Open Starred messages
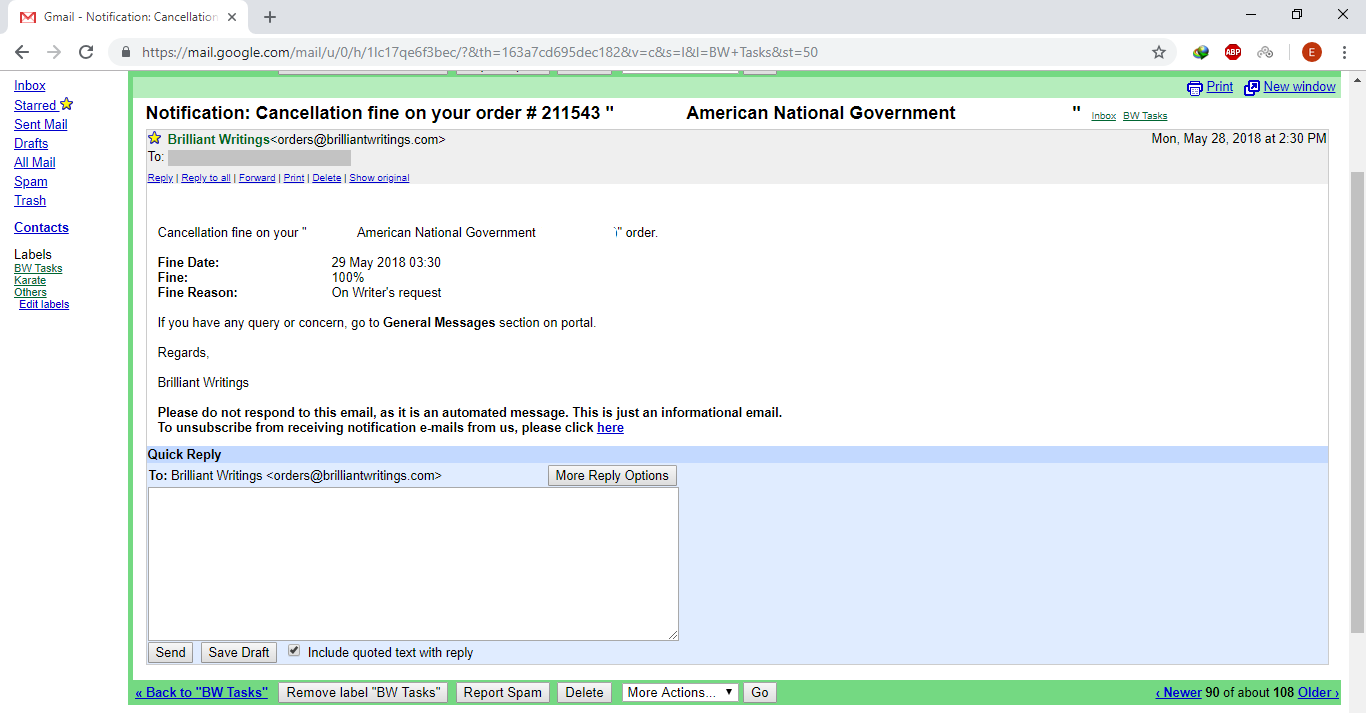The height and width of the screenshot is (713, 1366). (35, 105)
